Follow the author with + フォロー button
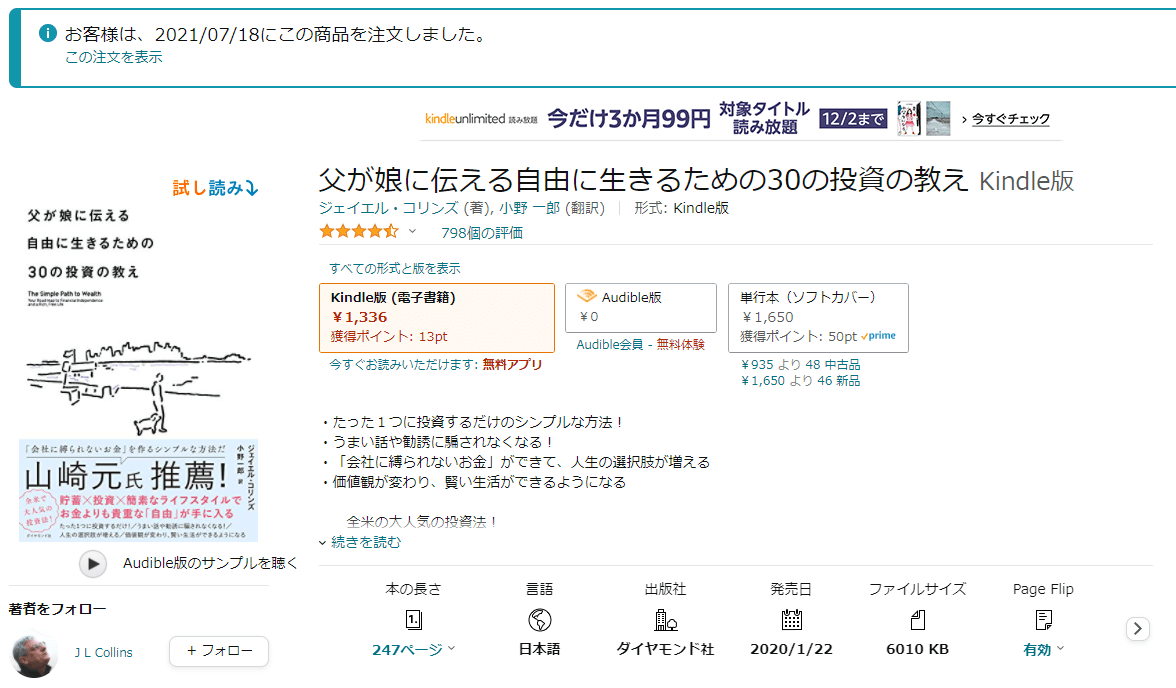Screen dimensions: 1176x688 (x=219, y=650)
